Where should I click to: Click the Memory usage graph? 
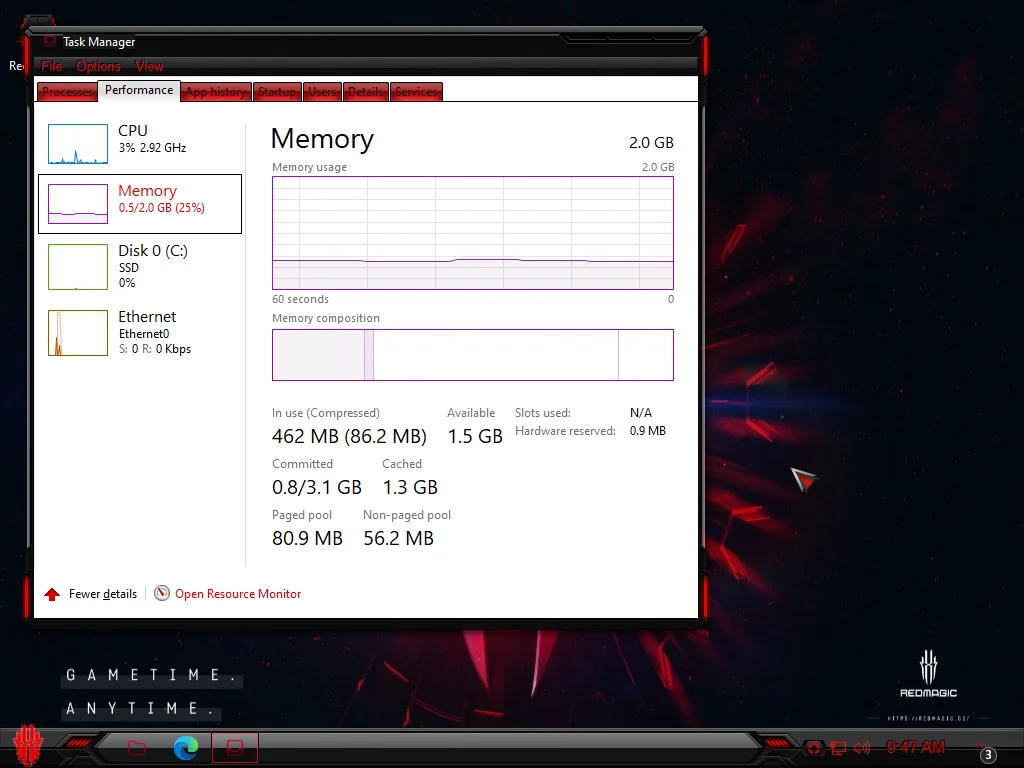(473, 232)
